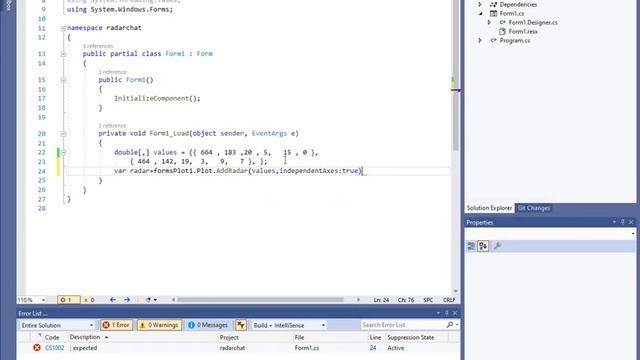Viewport: 640px width, 360px height.
Task: Click the CRLF line ending indicator
Action: pyautogui.click(x=449, y=300)
